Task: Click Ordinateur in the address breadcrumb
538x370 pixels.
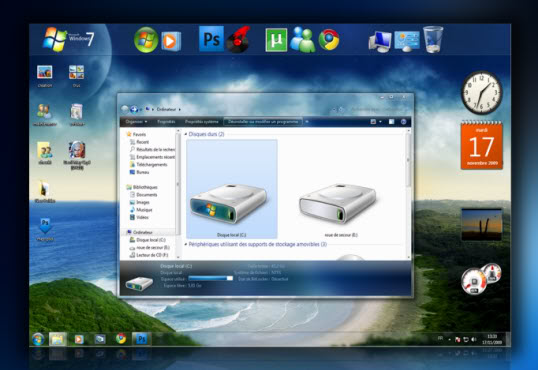Action: point(166,109)
